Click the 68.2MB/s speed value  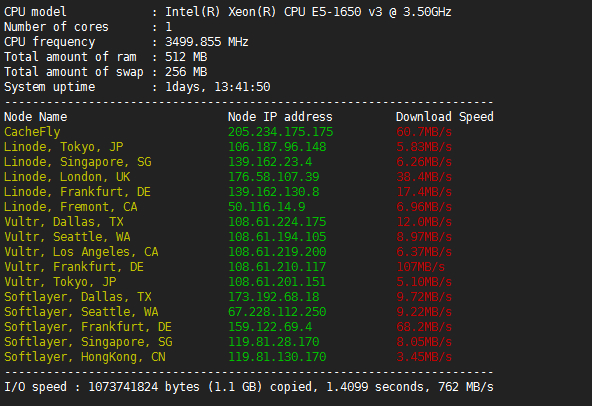click(x=424, y=327)
